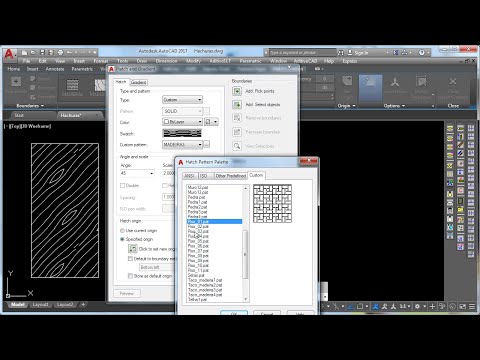Click the Preview button
The height and width of the screenshot is (360, 480).
(x=127, y=293)
